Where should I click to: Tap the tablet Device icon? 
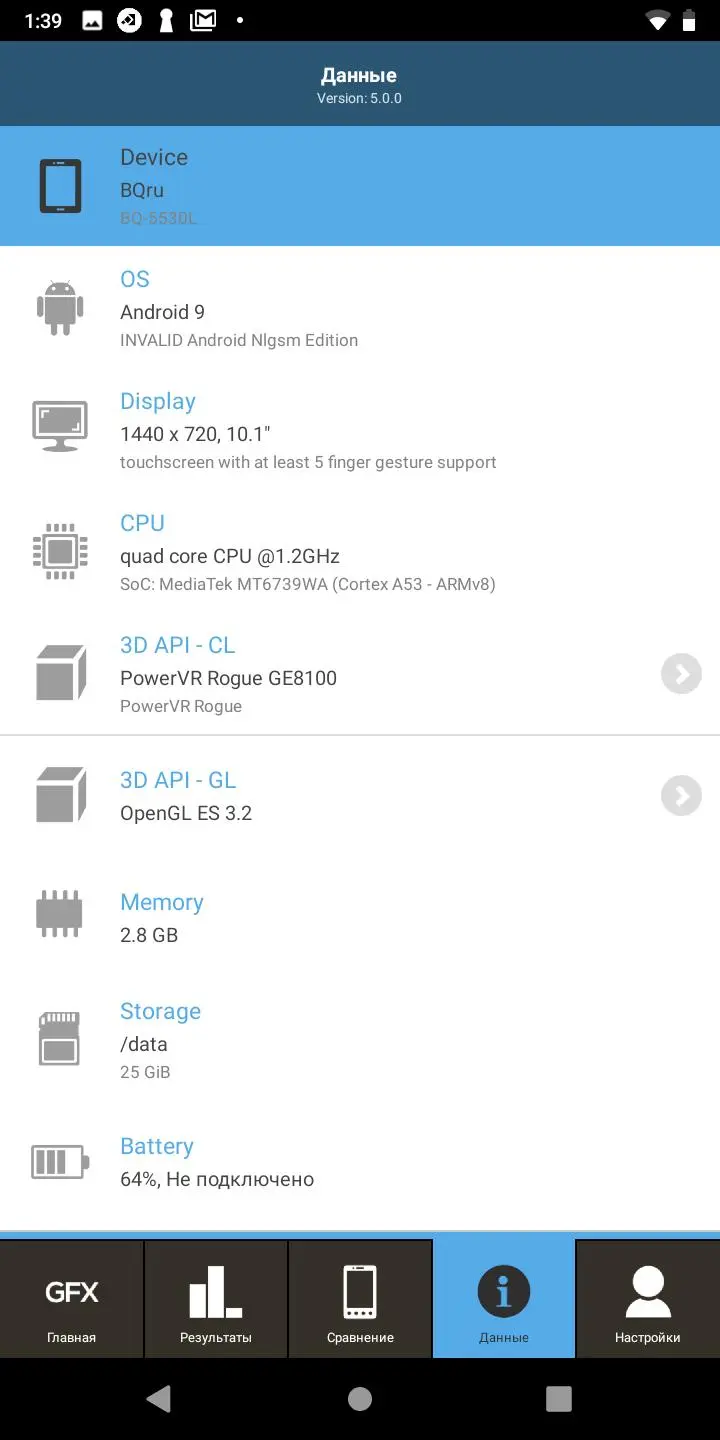click(x=60, y=186)
